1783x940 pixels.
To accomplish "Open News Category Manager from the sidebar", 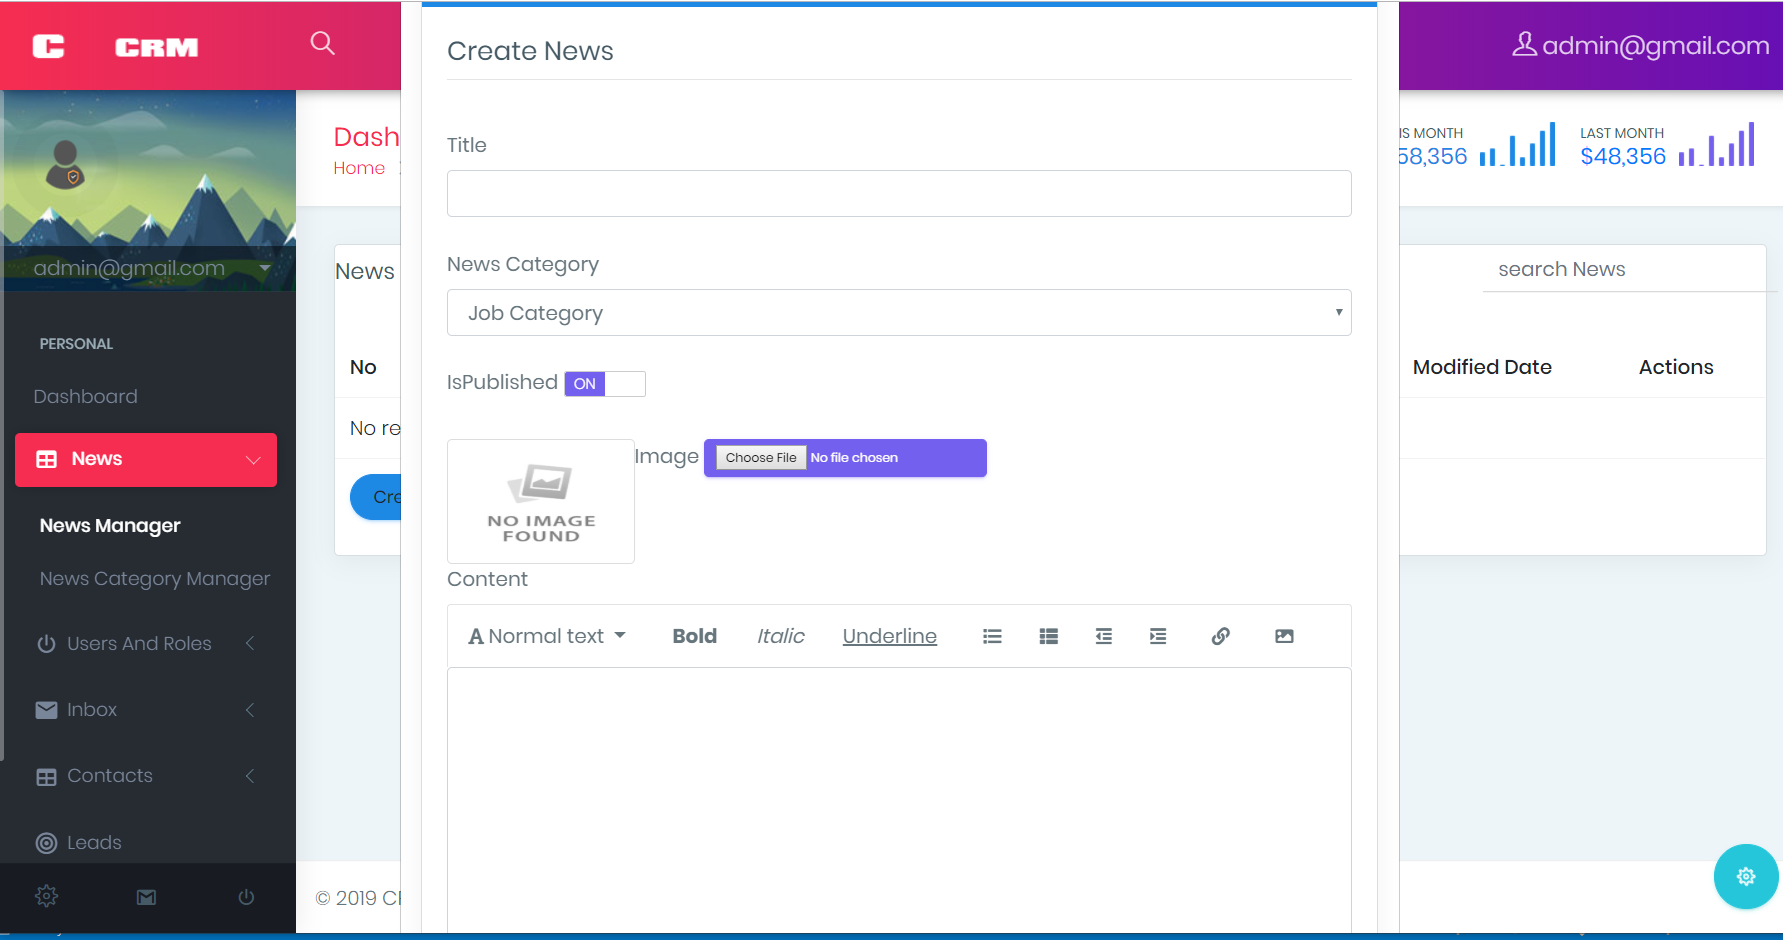I will (154, 578).
